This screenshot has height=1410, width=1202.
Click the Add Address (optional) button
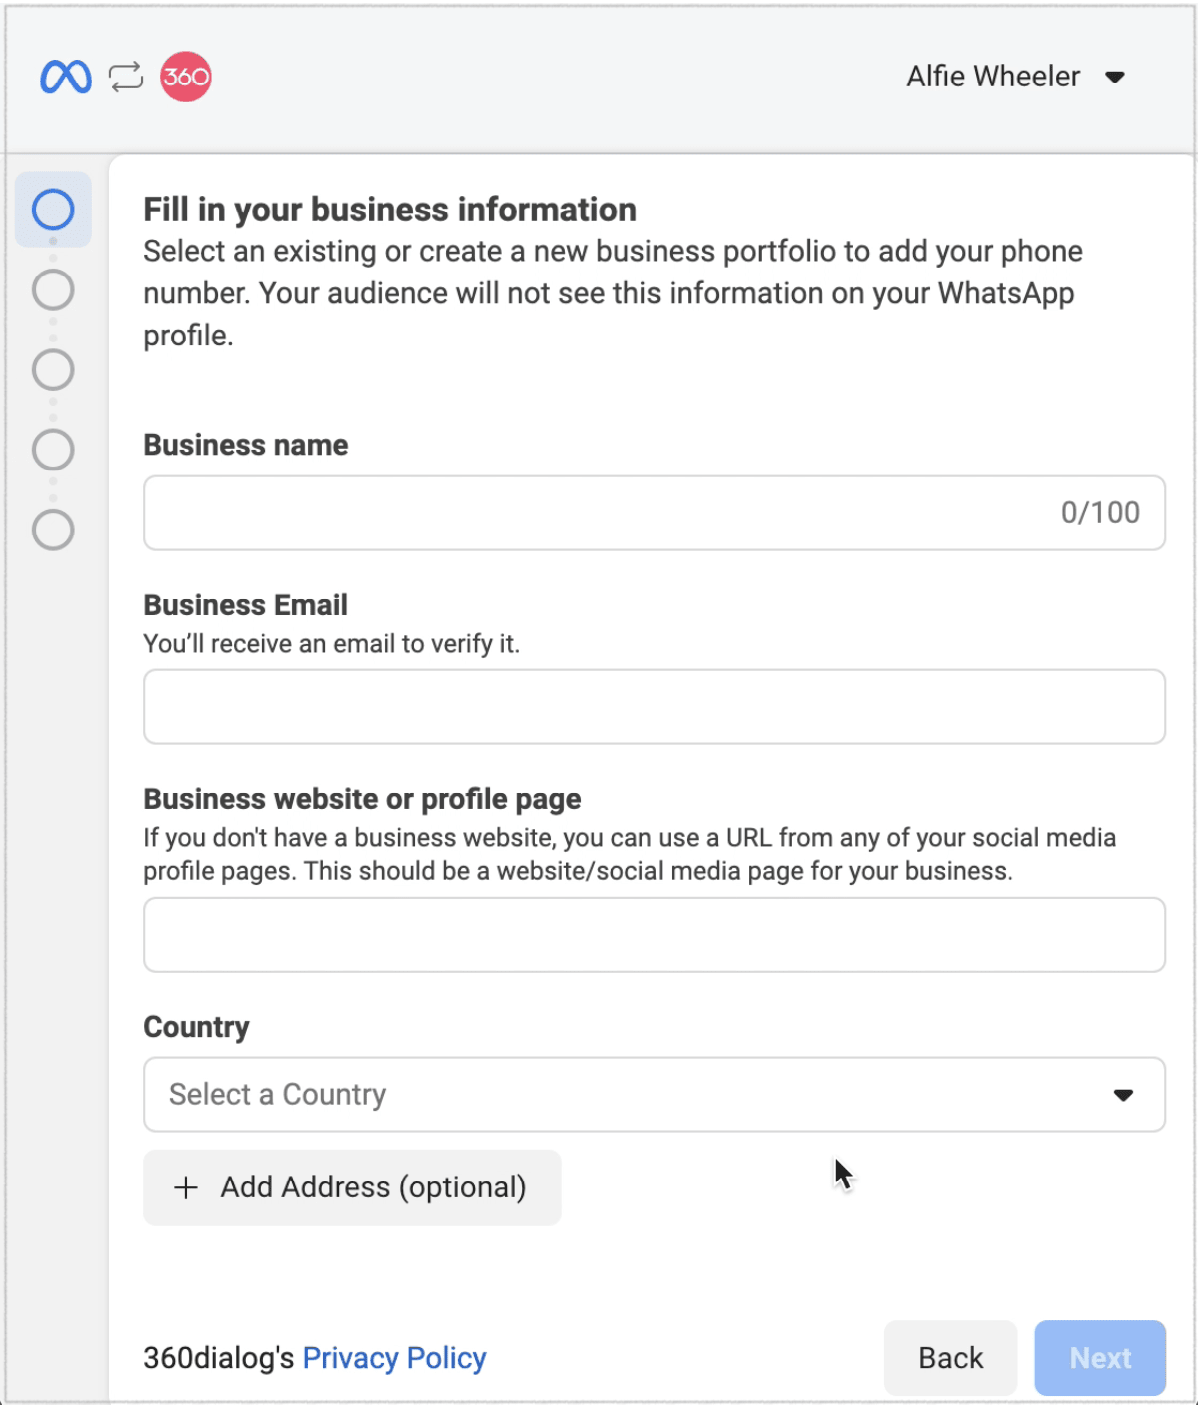pos(352,1188)
